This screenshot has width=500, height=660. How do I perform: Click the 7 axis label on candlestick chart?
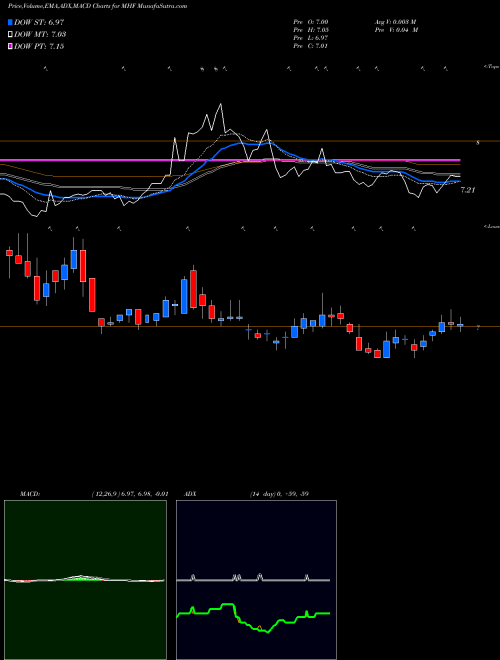point(478,327)
